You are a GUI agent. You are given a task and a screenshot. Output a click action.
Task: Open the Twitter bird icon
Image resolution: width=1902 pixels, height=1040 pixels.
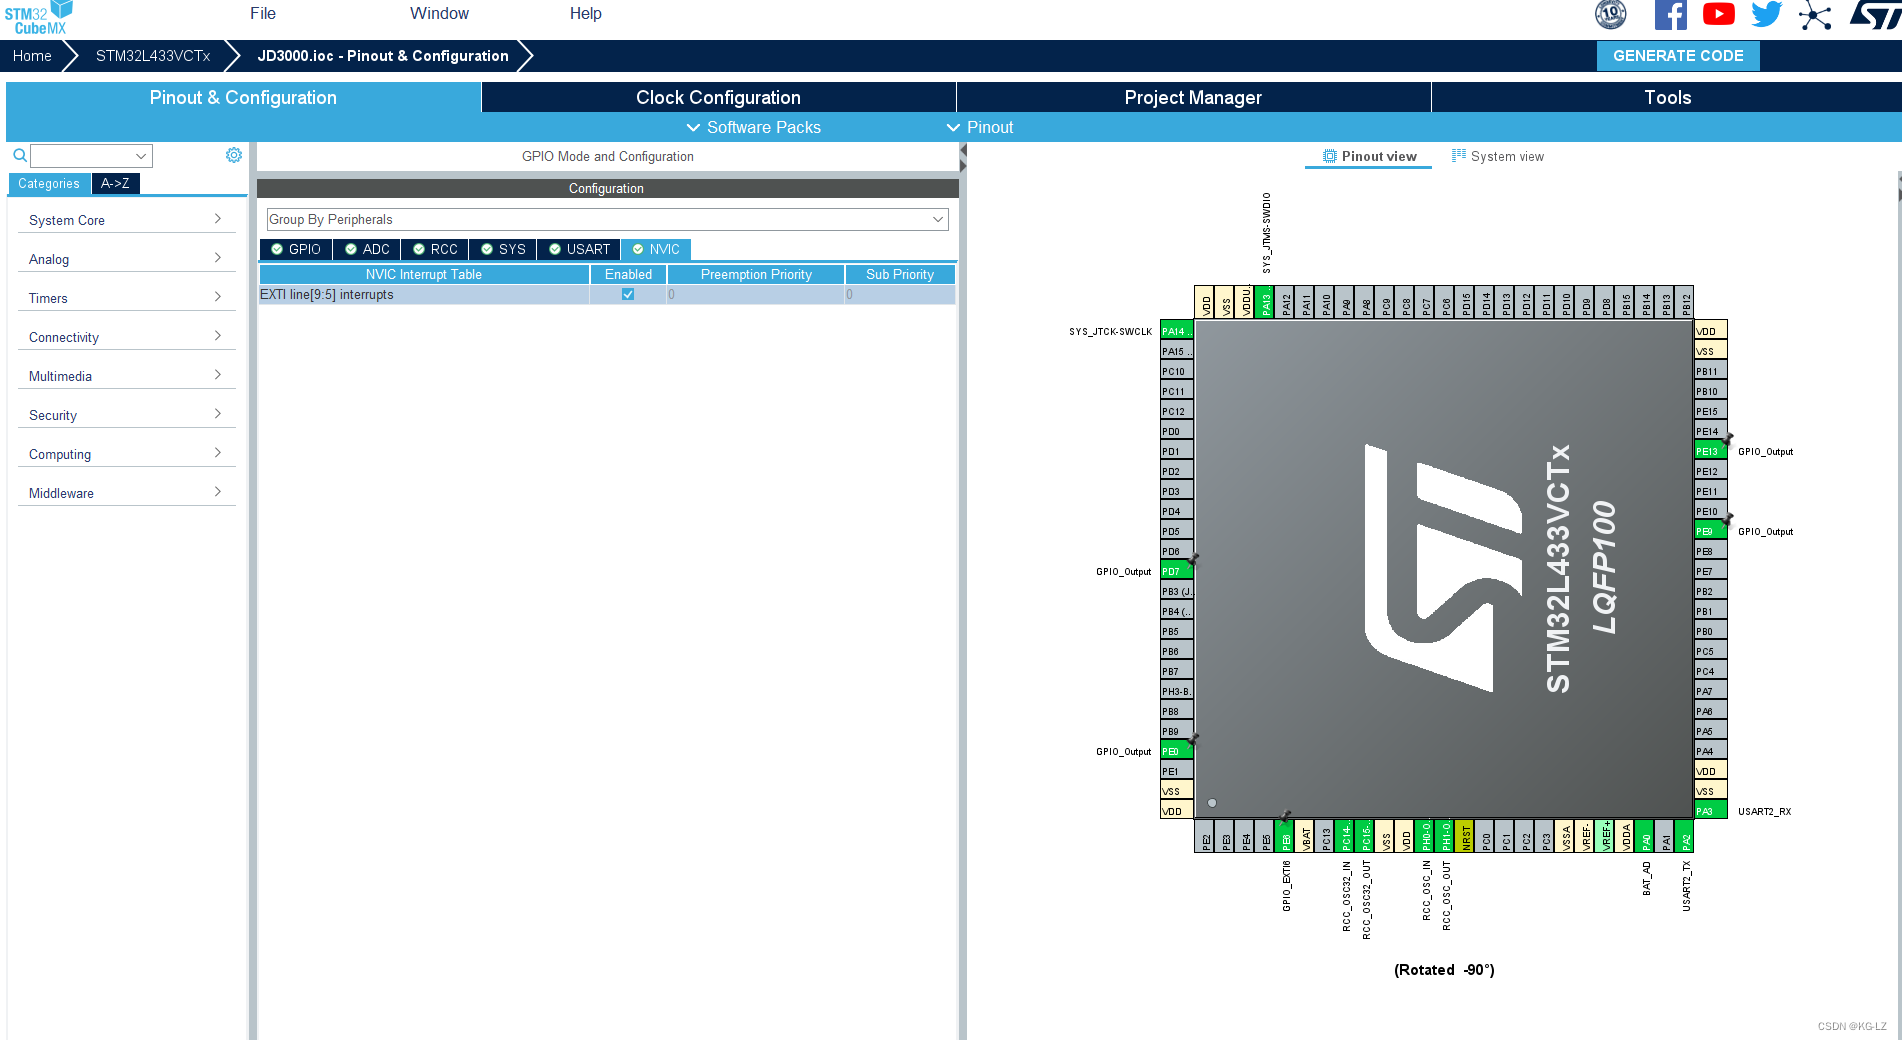click(x=1766, y=14)
